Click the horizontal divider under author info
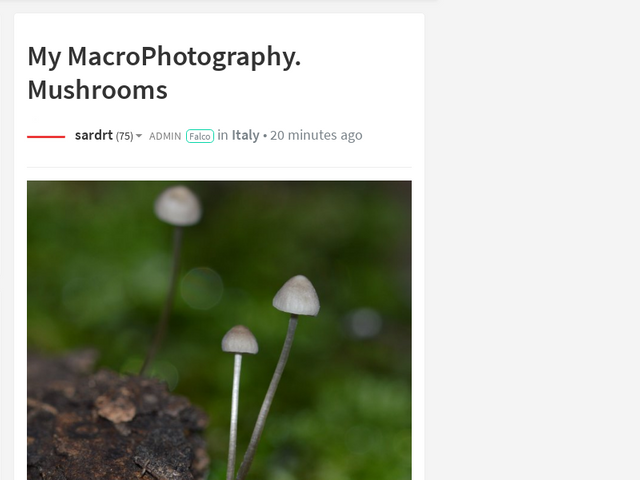Viewport: 640px width, 480px height. click(219, 167)
